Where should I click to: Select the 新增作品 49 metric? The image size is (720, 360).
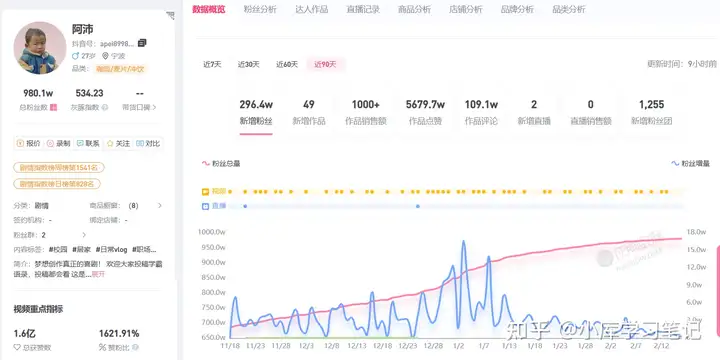tap(309, 113)
